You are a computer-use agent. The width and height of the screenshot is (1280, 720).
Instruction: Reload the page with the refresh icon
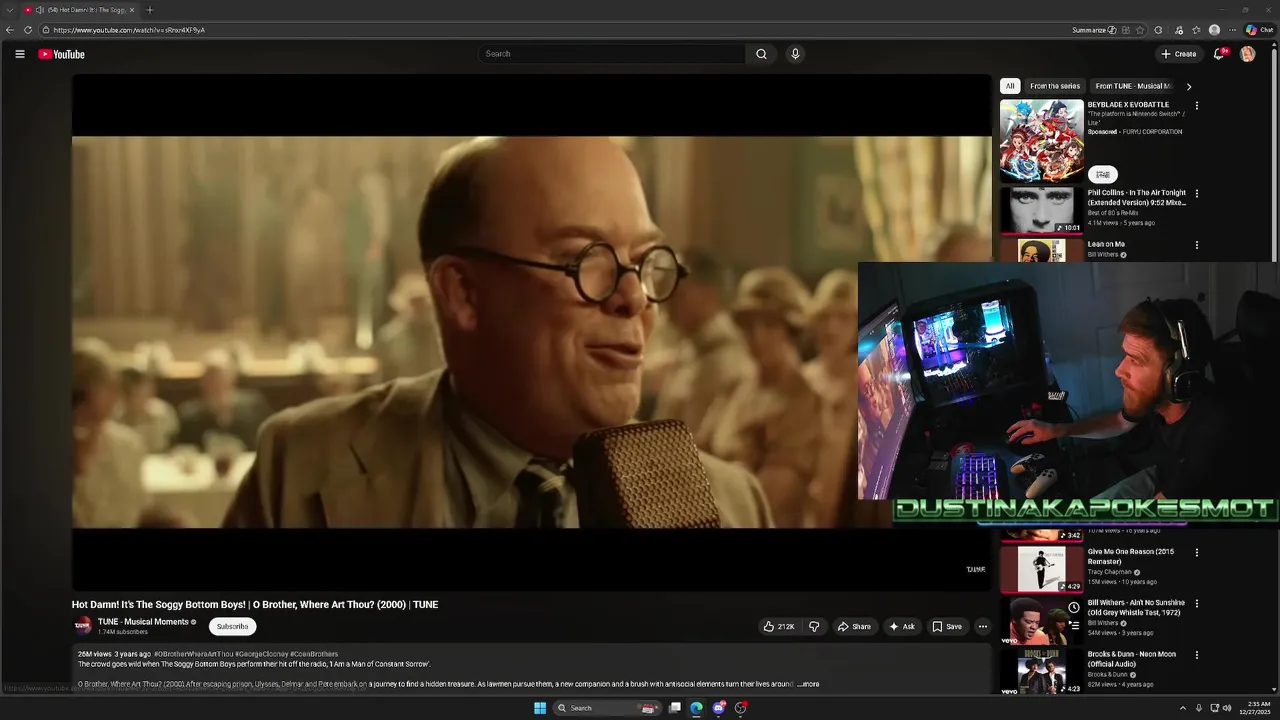click(x=28, y=30)
